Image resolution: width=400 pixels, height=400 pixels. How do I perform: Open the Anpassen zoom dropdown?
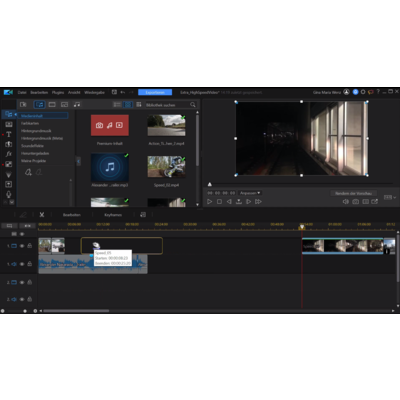[x=250, y=193]
